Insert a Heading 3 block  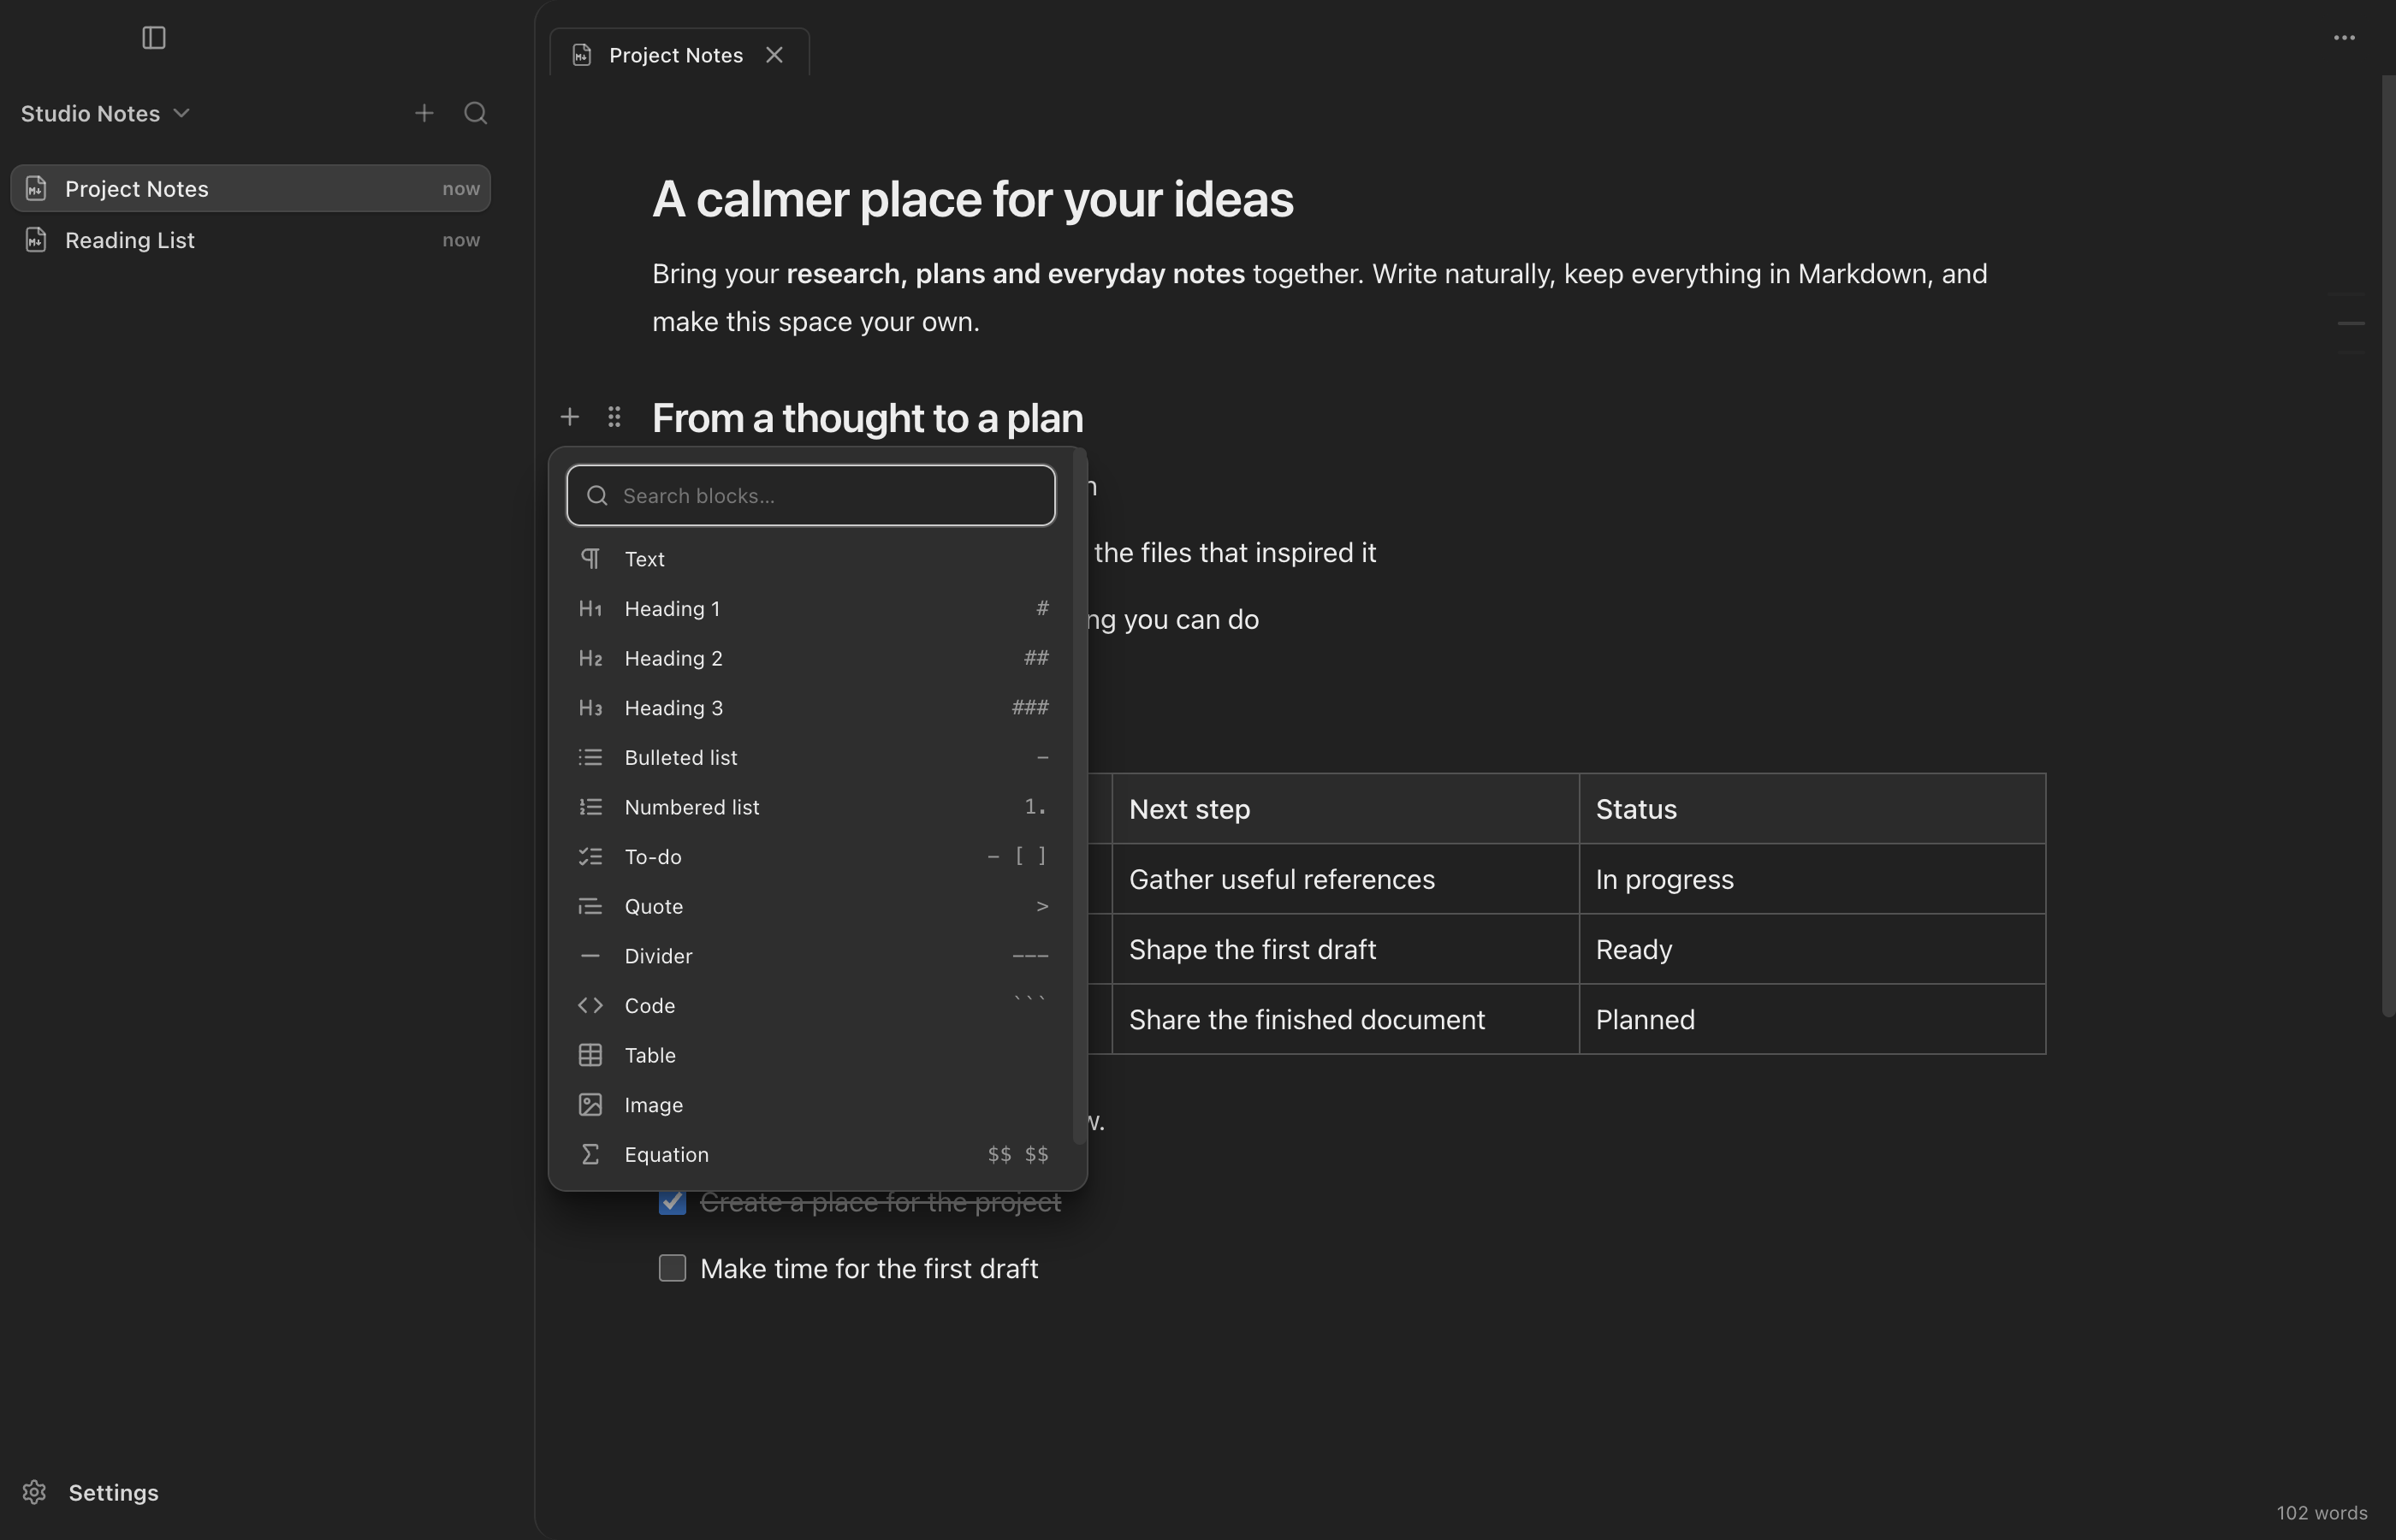pos(812,708)
